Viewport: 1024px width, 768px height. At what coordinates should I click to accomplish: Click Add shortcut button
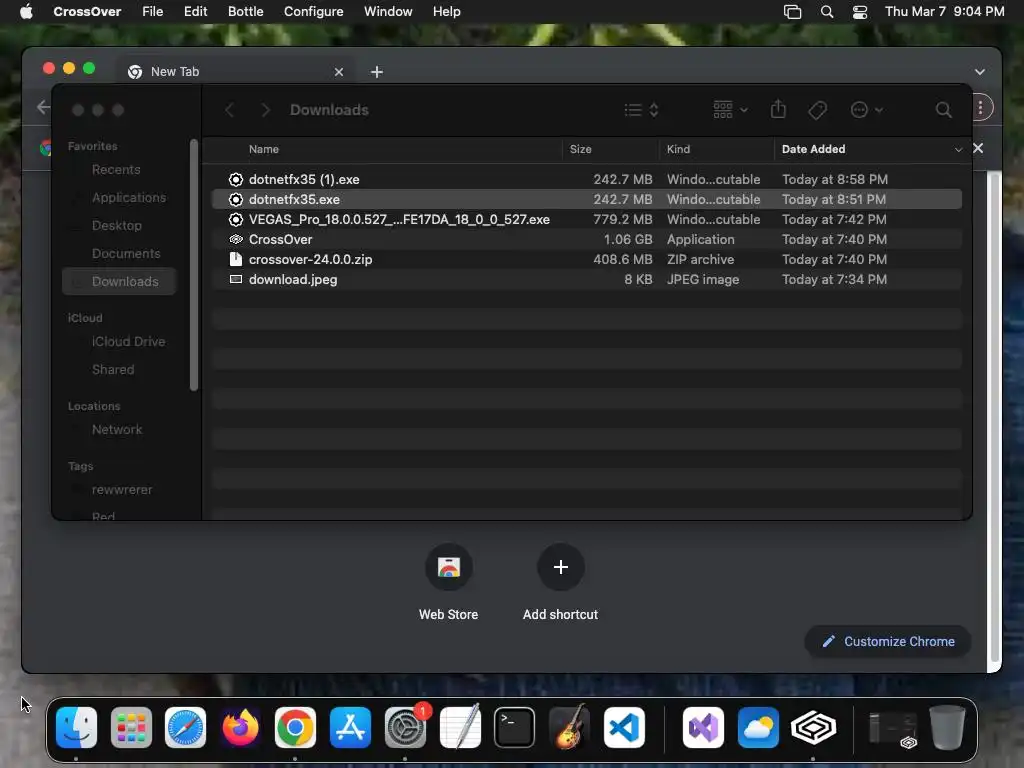[560, 583]
